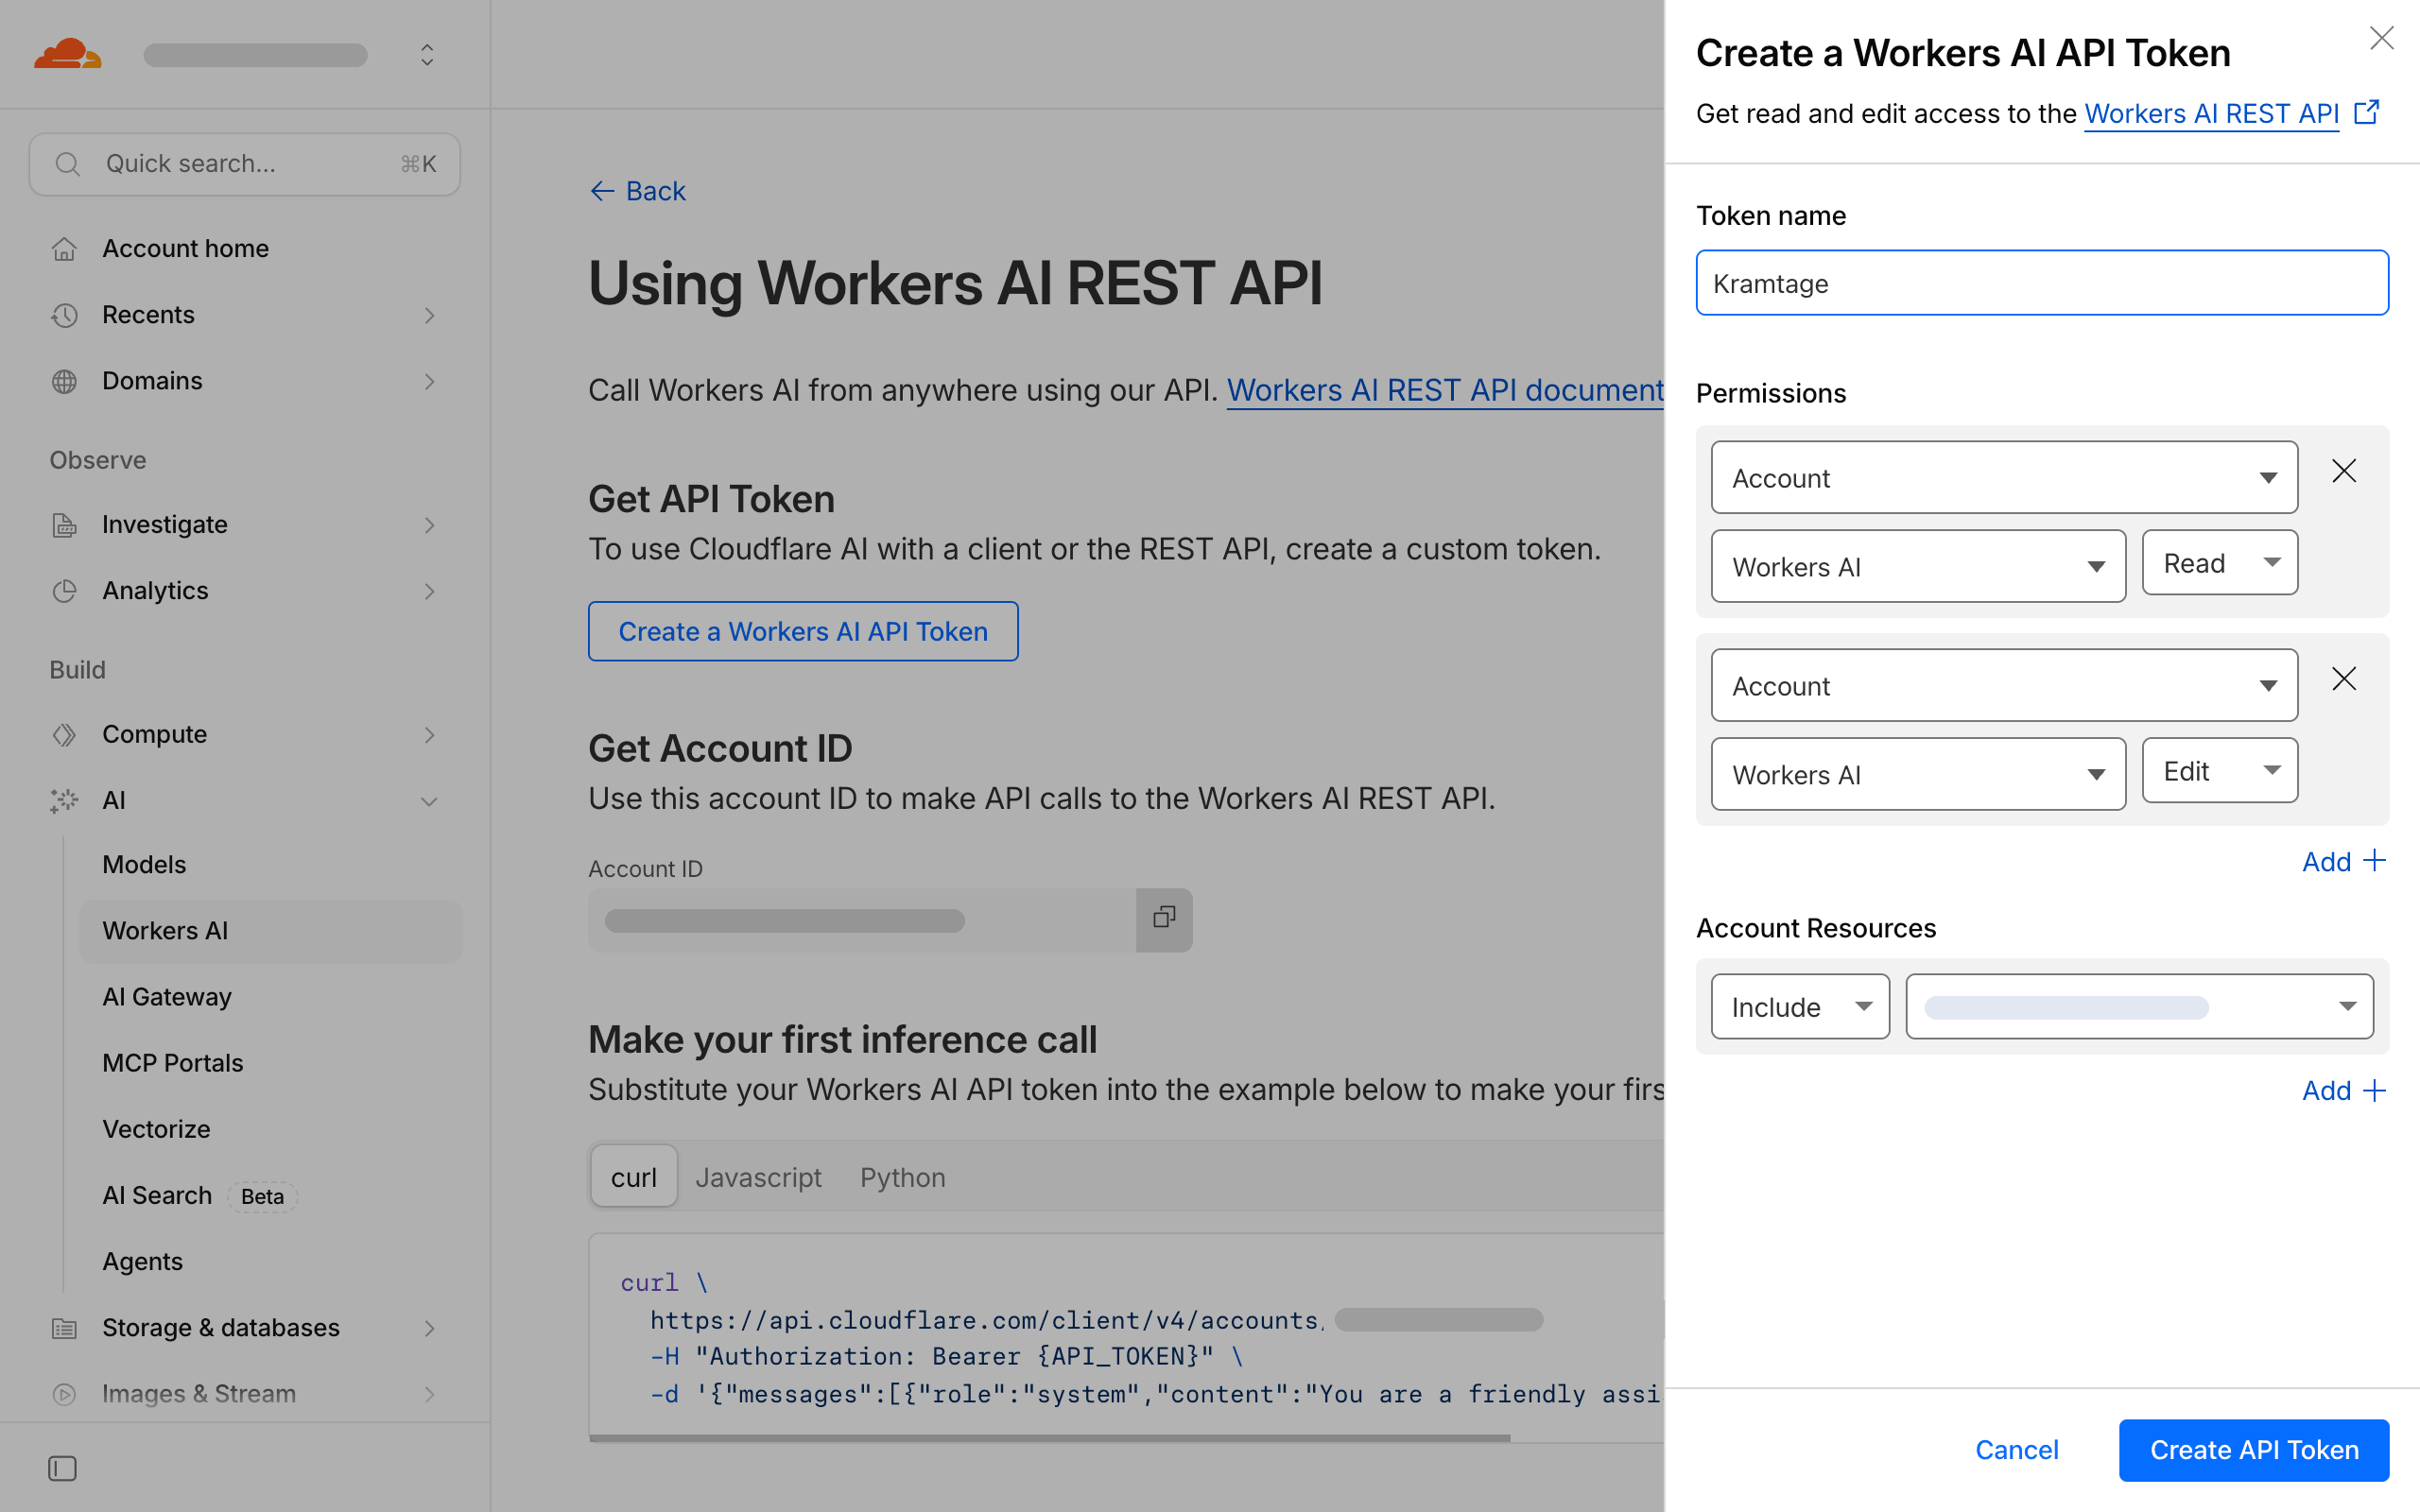Image resolution: width=2420 pixels, height=1512 pixels.
Task: Open Workers AI dropdown in Read row
Action: tap(1918, 566)
